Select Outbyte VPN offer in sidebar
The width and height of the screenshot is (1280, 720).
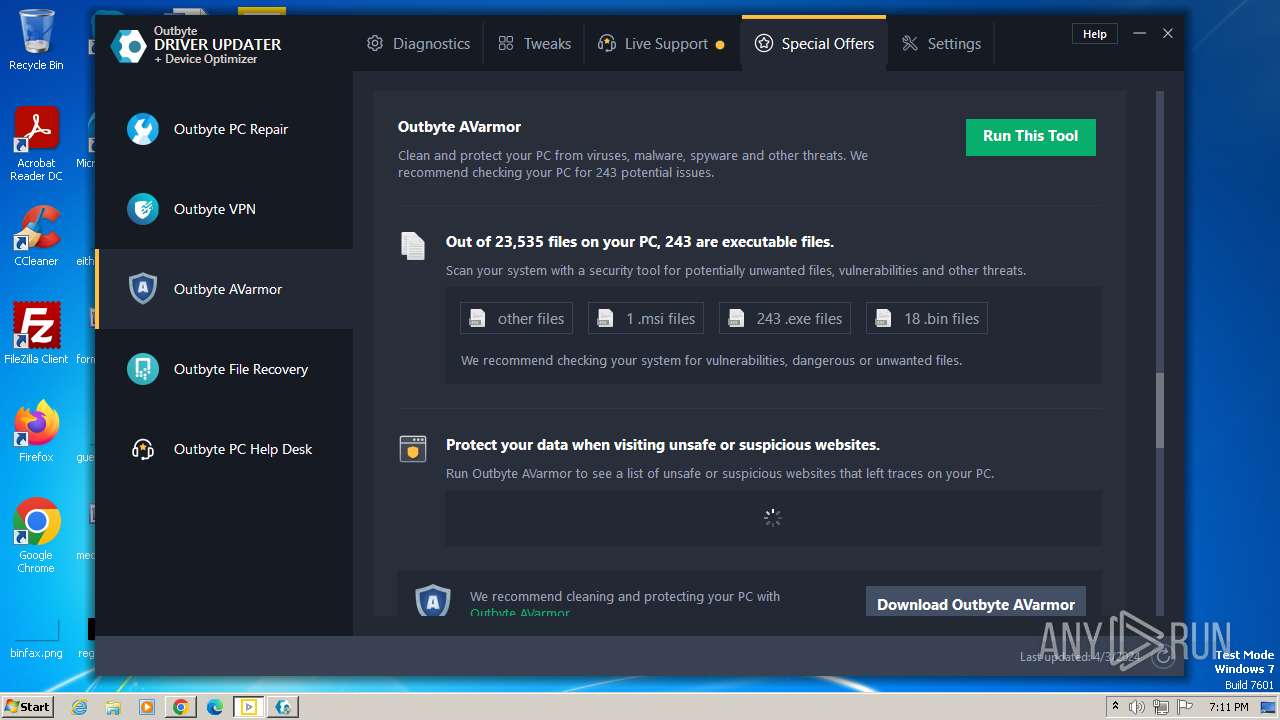point(224,209)
